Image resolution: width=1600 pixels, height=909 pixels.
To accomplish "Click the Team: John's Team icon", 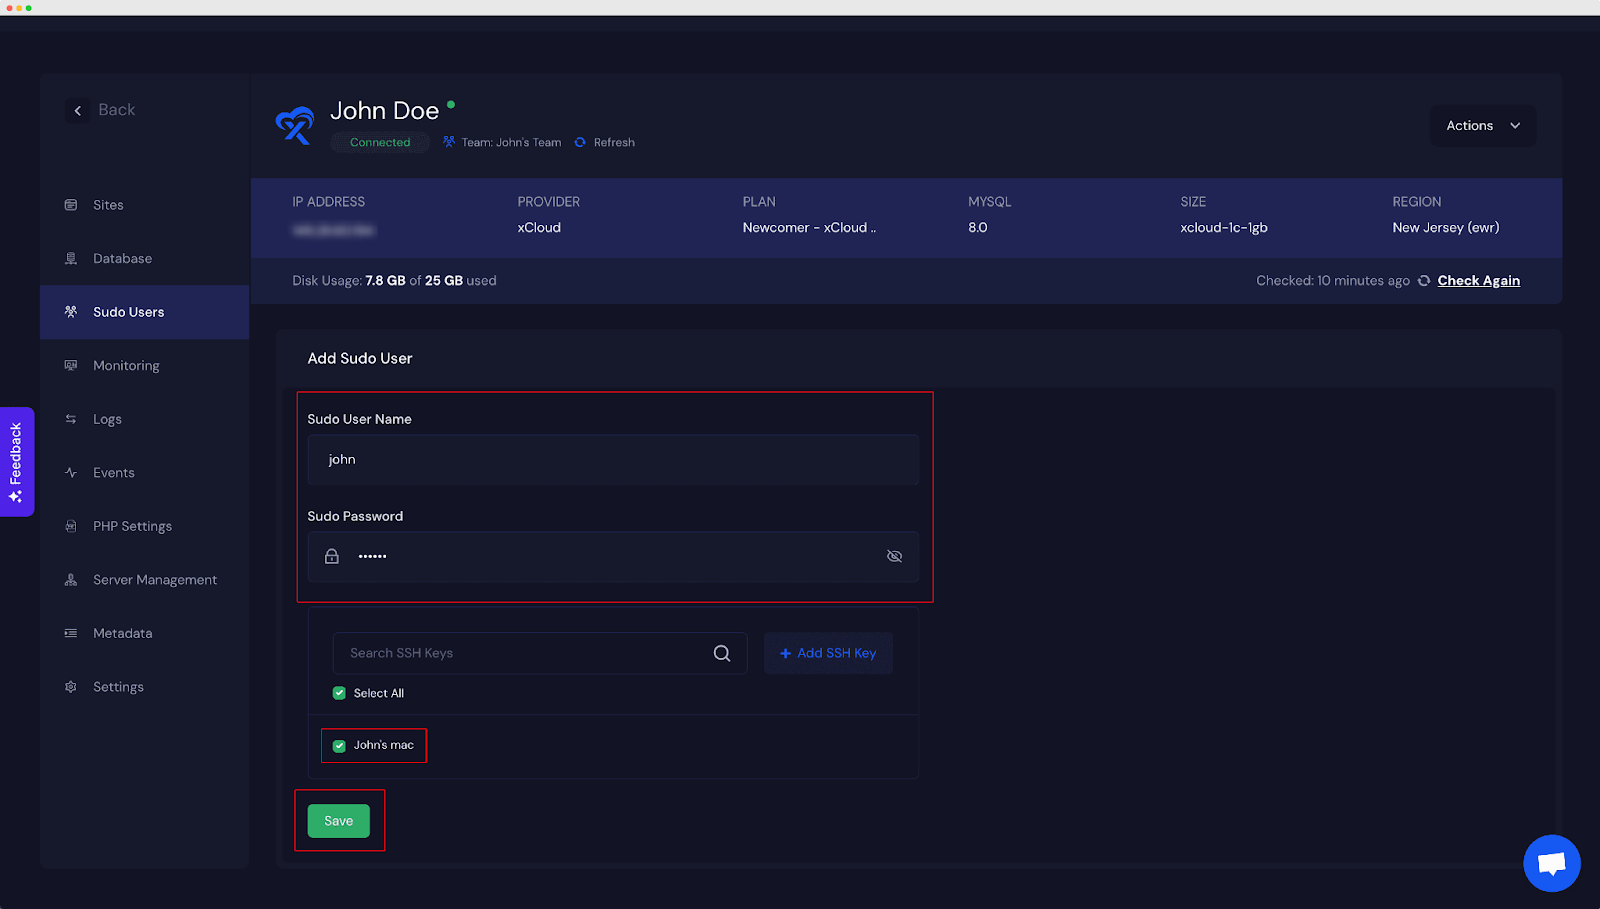I will click(x=449, y=143).
